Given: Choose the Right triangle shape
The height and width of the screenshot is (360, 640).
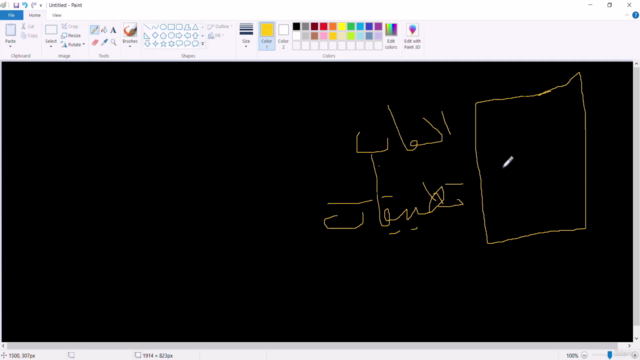Looking at the screenshot, I should click(147, 36).
